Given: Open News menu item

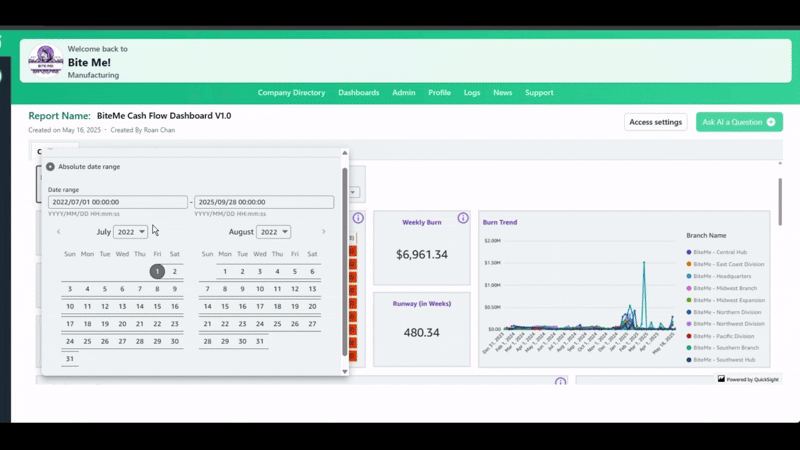Looking at the screenshot, I should click(503, 93).
